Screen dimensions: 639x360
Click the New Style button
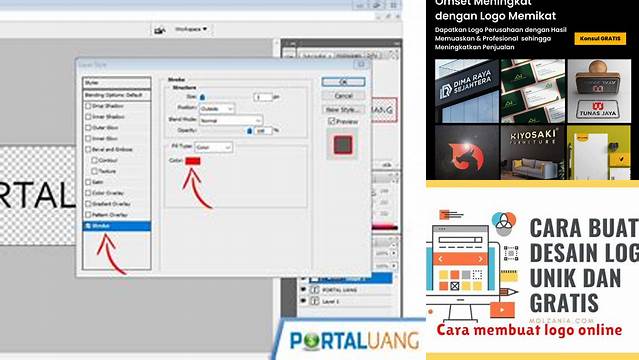tap(343, 110)
